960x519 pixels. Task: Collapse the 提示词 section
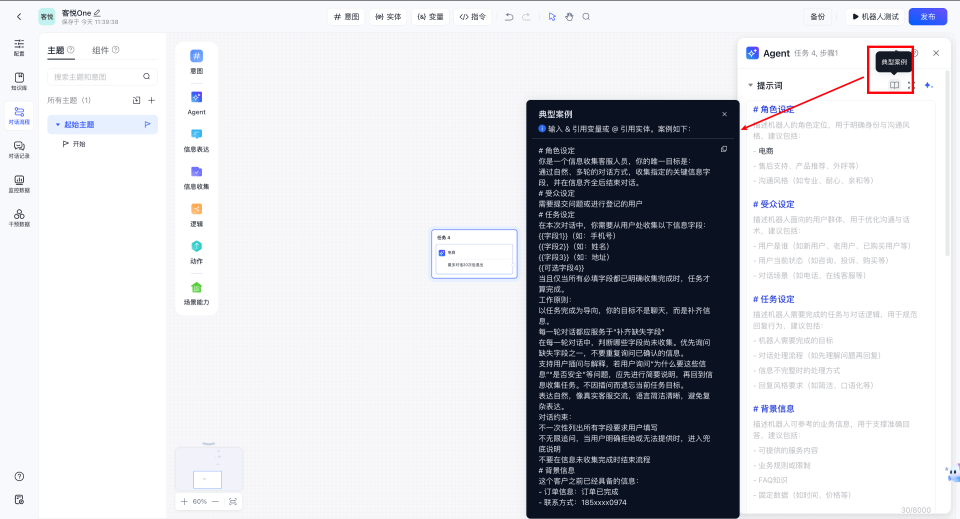click(750, 86)
